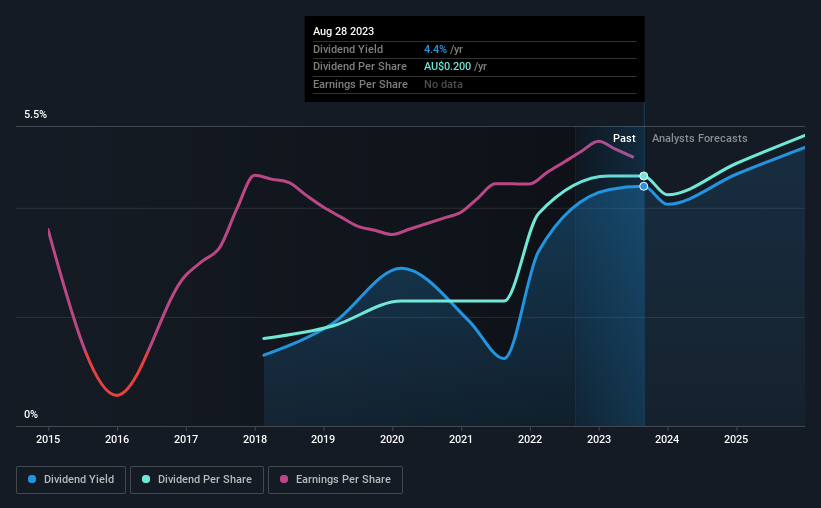Click the 2025 x-axis year label
Screen dimensions: 821x508
(736, 439)
